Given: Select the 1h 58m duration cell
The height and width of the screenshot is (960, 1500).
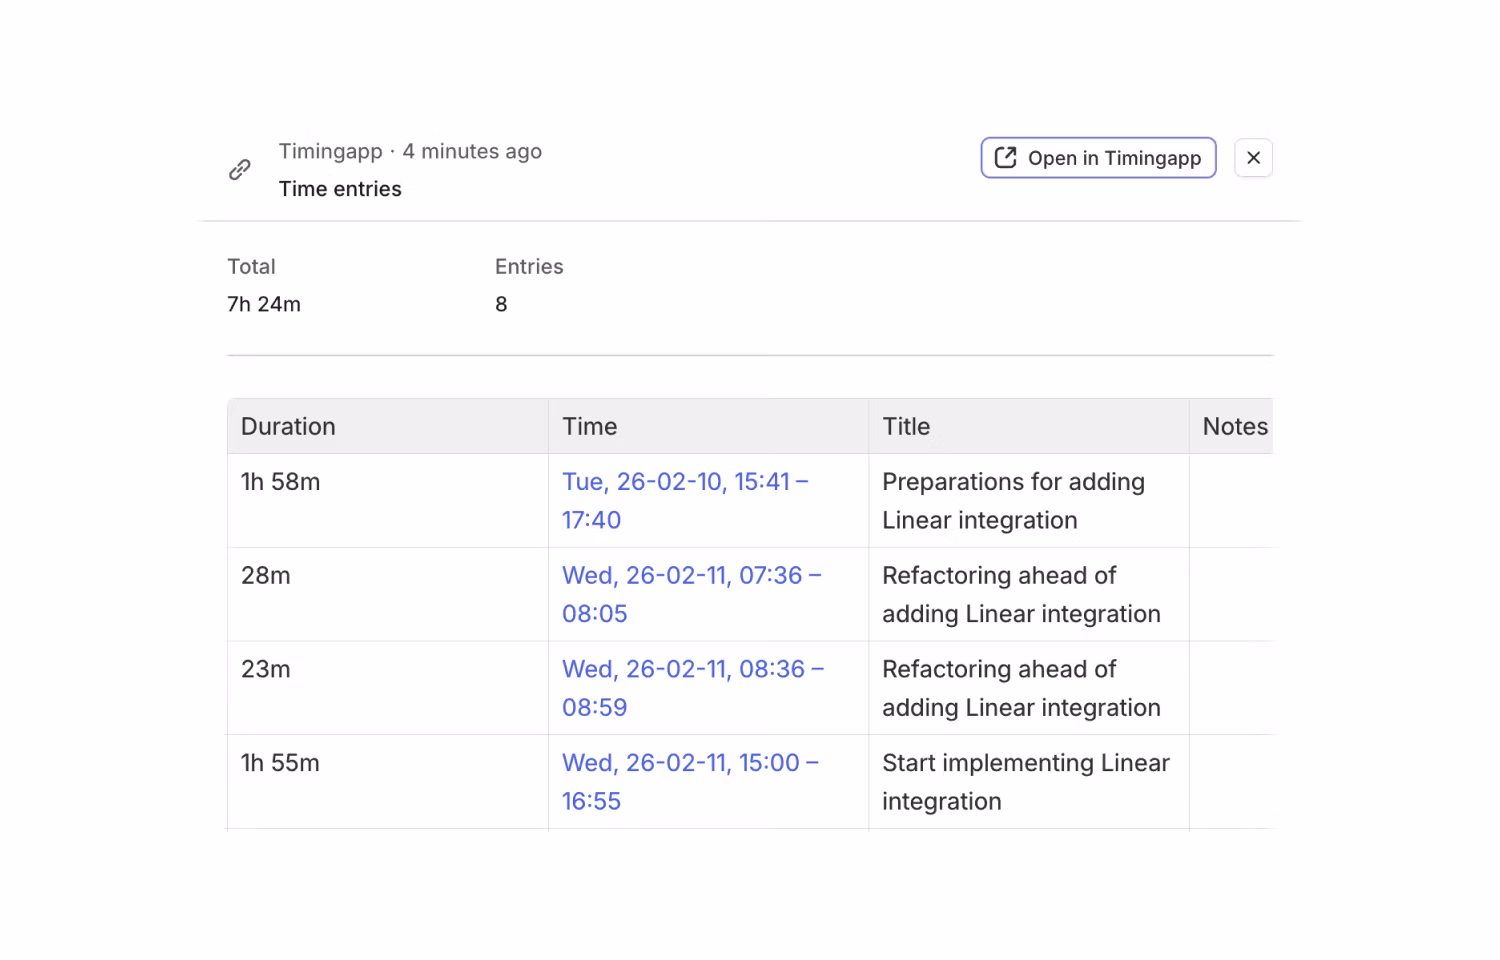Looking at the screenshot, I should [x=281, y=482].
